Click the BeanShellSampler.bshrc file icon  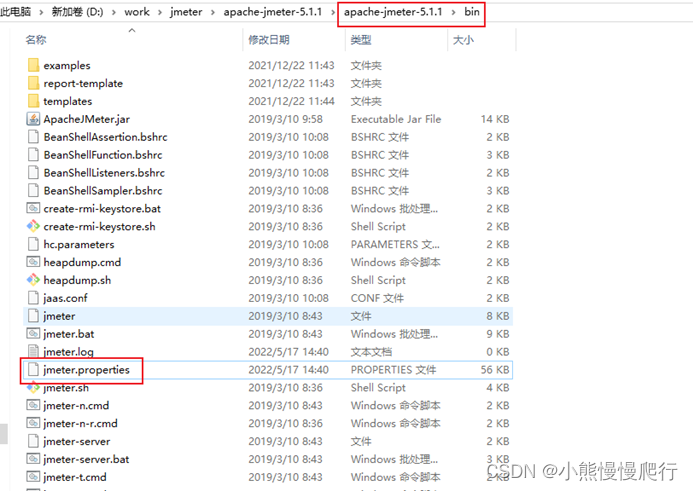(x=33, y=190)
